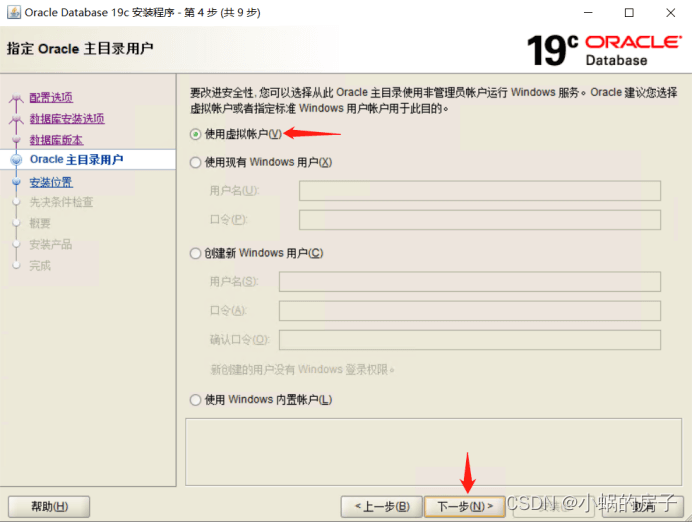Click the 新创建的用户没有 Windows 登录权限 note

pos(302,369)
